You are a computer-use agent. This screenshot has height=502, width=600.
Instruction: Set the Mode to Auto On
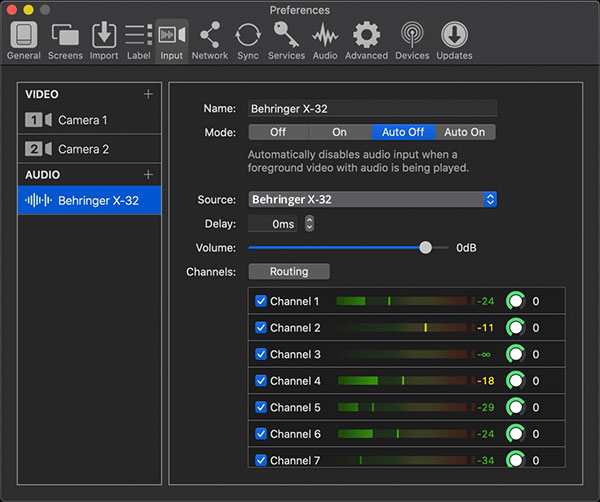point(464,132)
